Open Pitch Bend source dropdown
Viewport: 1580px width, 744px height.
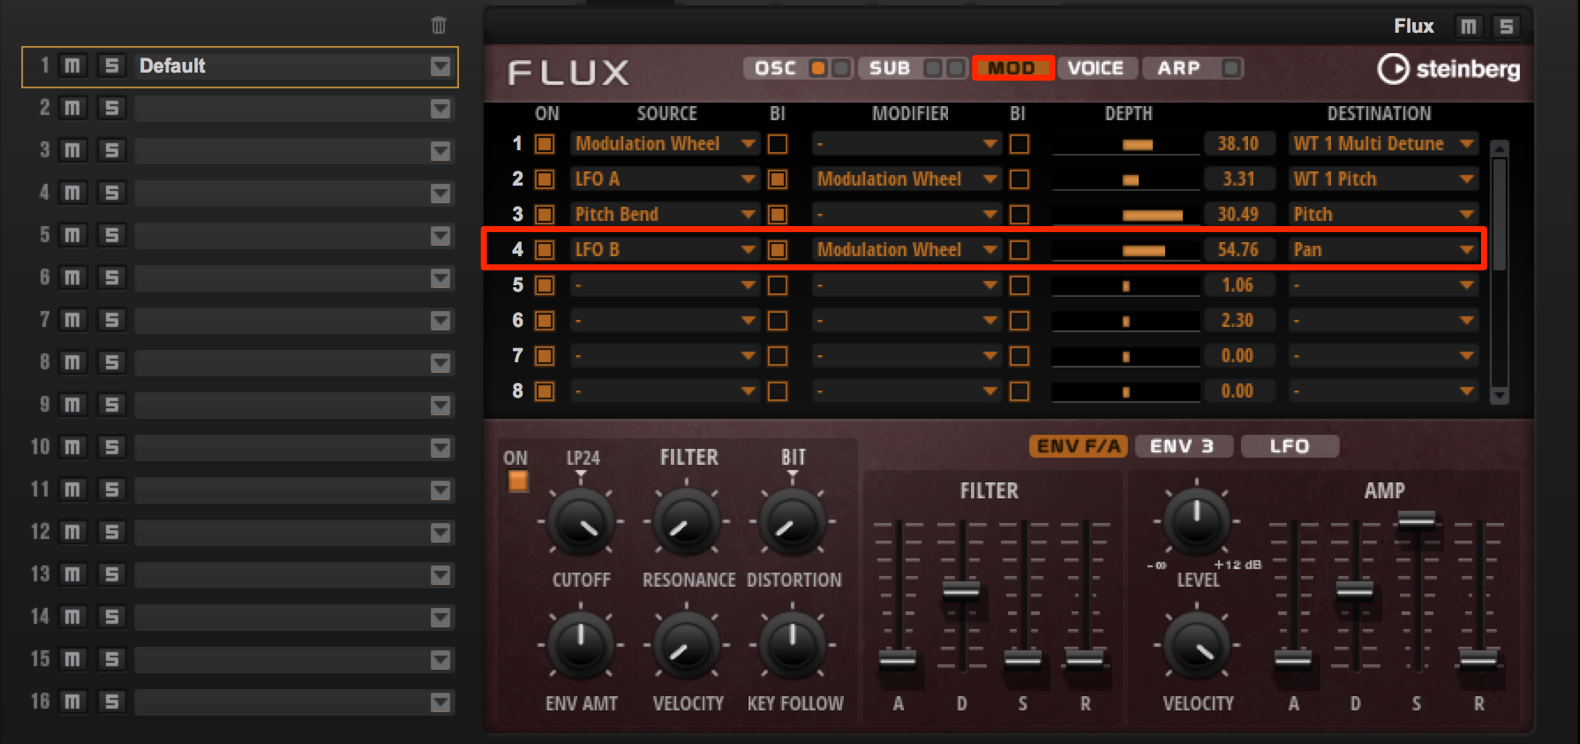coord(665,215)
